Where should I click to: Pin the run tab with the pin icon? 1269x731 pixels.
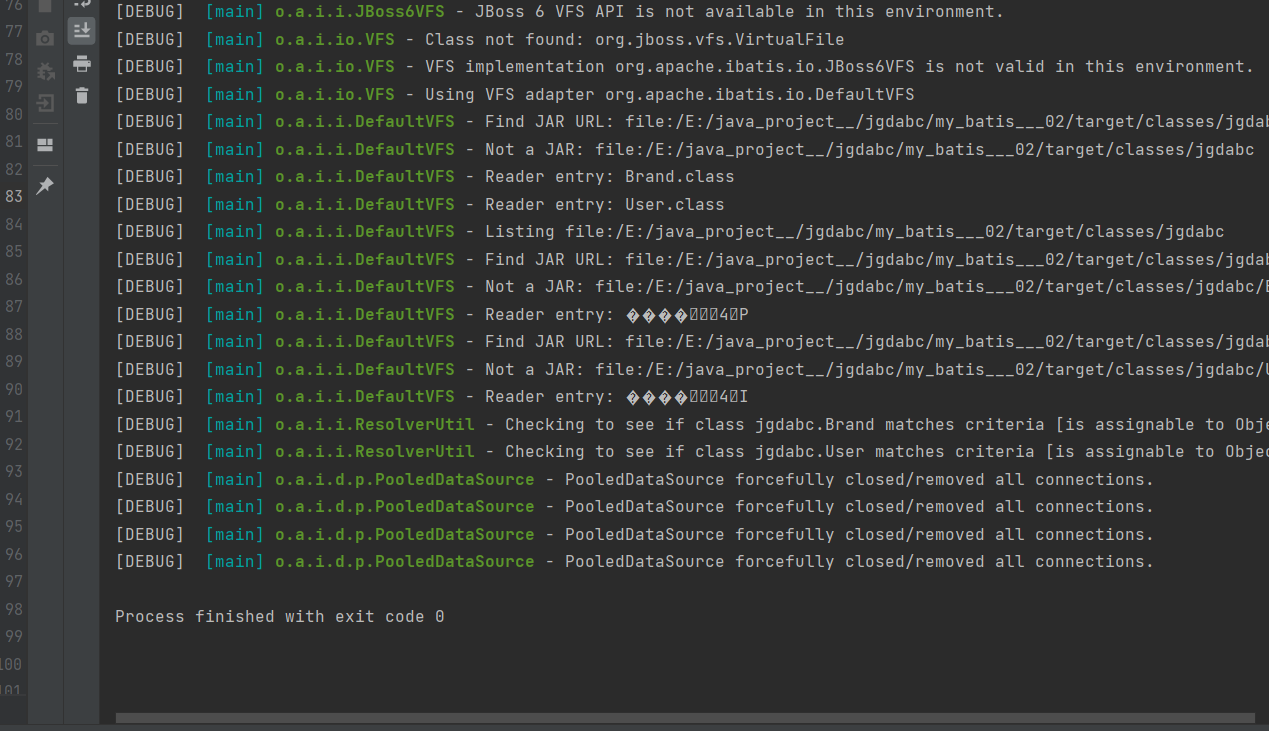coord(45,187)
